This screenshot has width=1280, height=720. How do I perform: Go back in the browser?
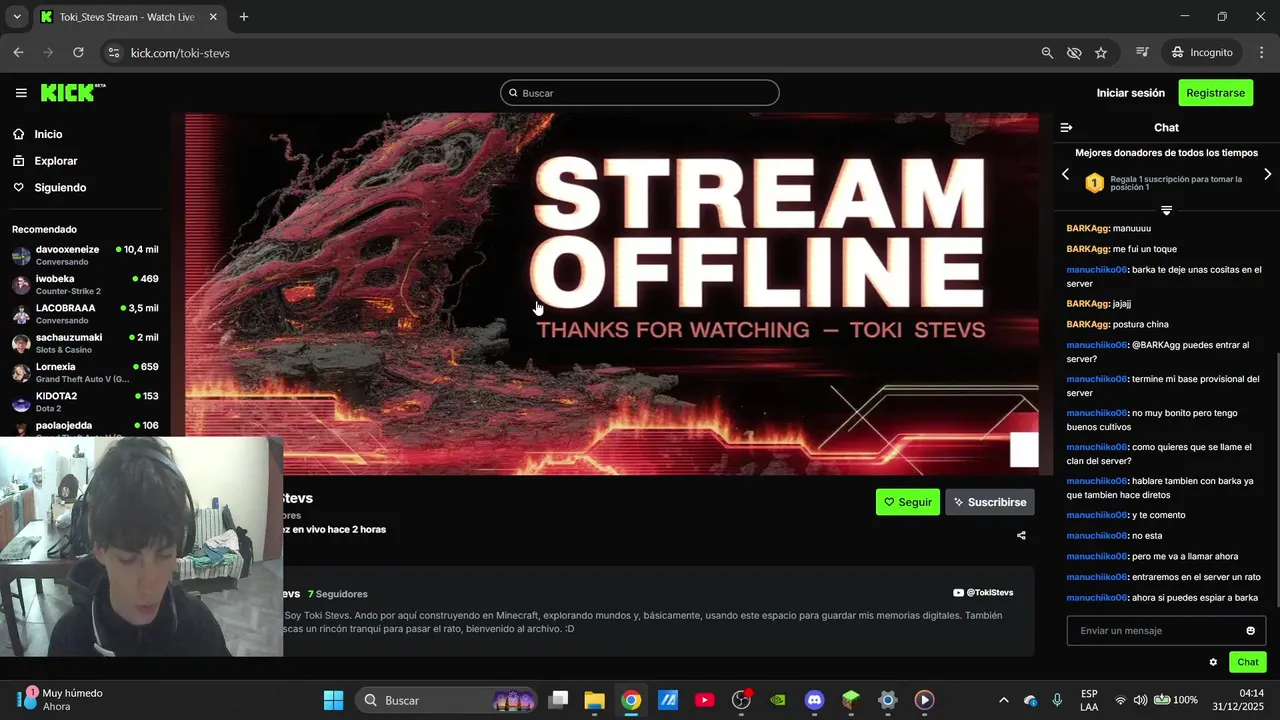click(x=18, y=52)
